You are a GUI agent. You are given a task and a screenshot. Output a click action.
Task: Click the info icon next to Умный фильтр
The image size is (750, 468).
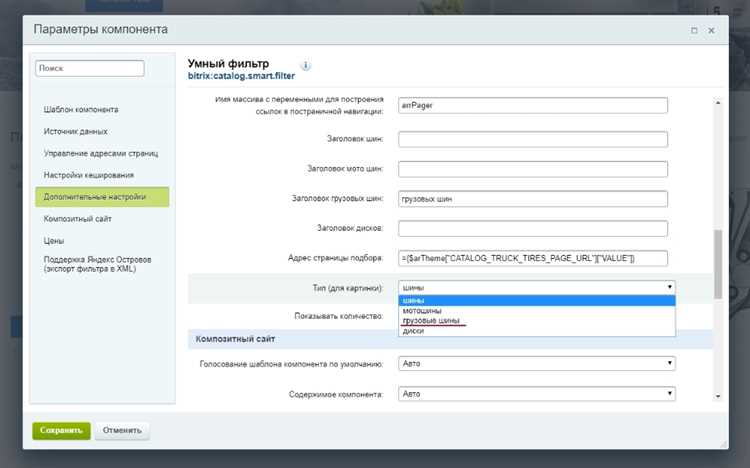pyautogui.click(x=306, y=66)
